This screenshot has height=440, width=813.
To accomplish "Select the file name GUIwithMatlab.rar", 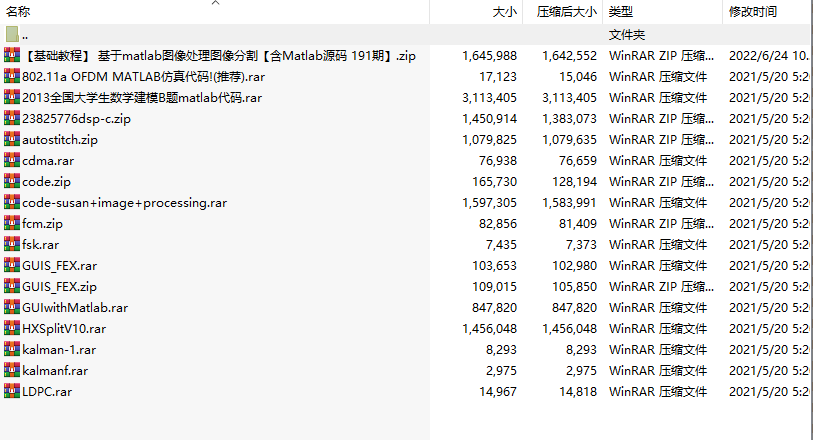I will [75, 307].
